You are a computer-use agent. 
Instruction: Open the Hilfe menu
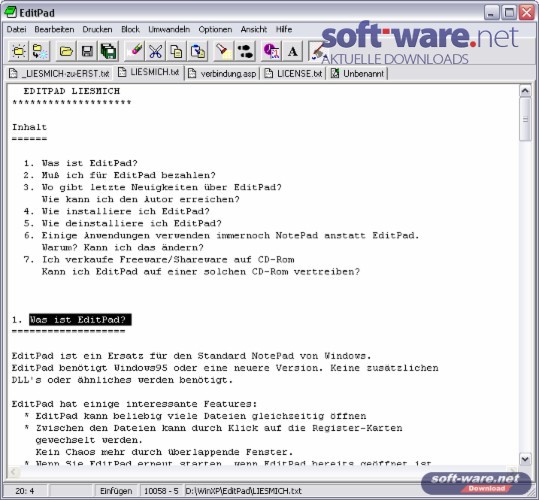284,30
